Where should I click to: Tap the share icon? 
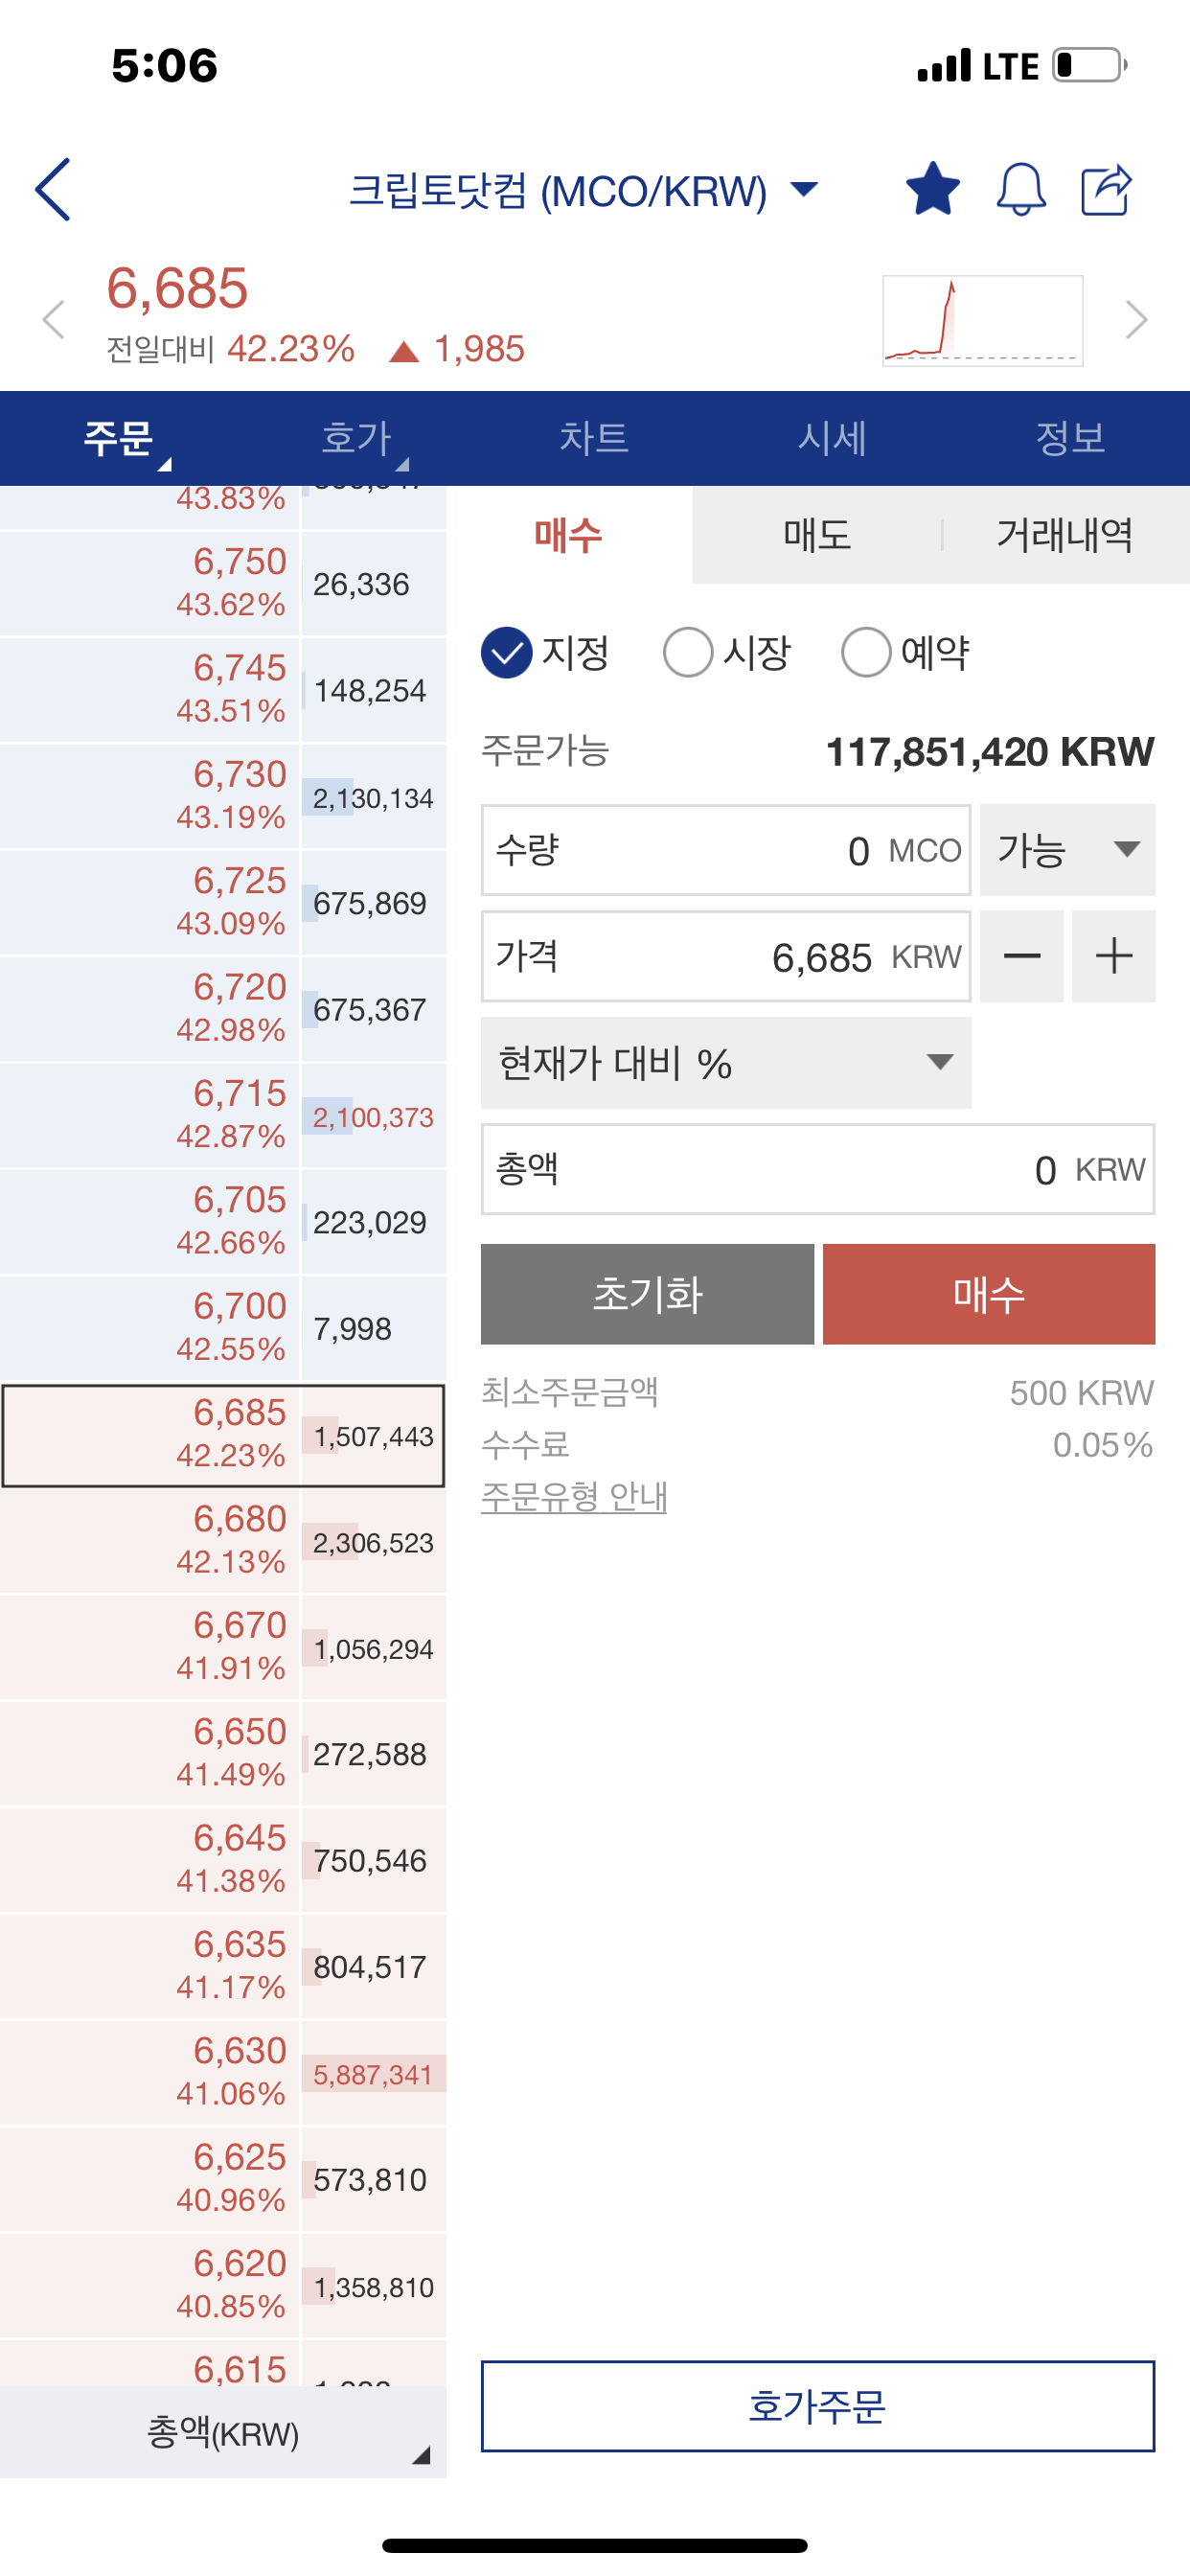[x=1106, y=189]
